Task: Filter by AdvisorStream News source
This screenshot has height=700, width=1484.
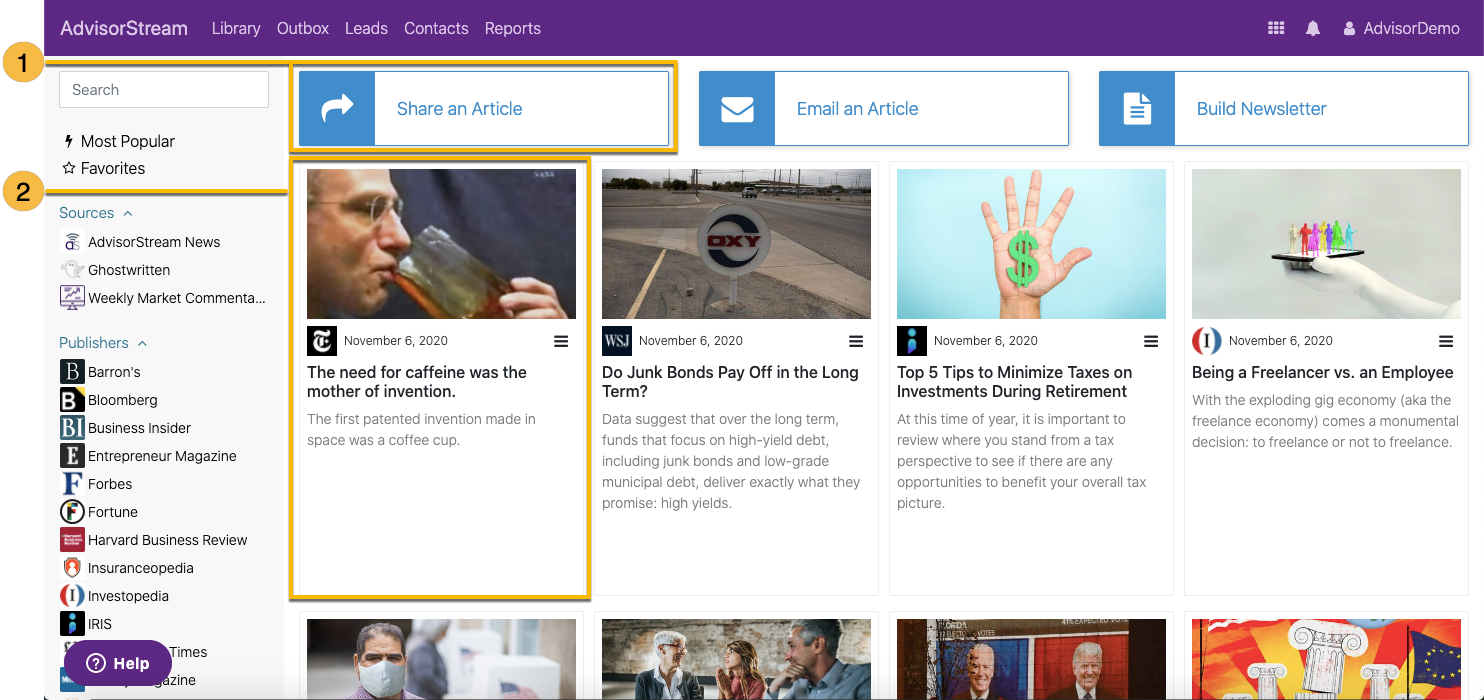Action: 154,242
